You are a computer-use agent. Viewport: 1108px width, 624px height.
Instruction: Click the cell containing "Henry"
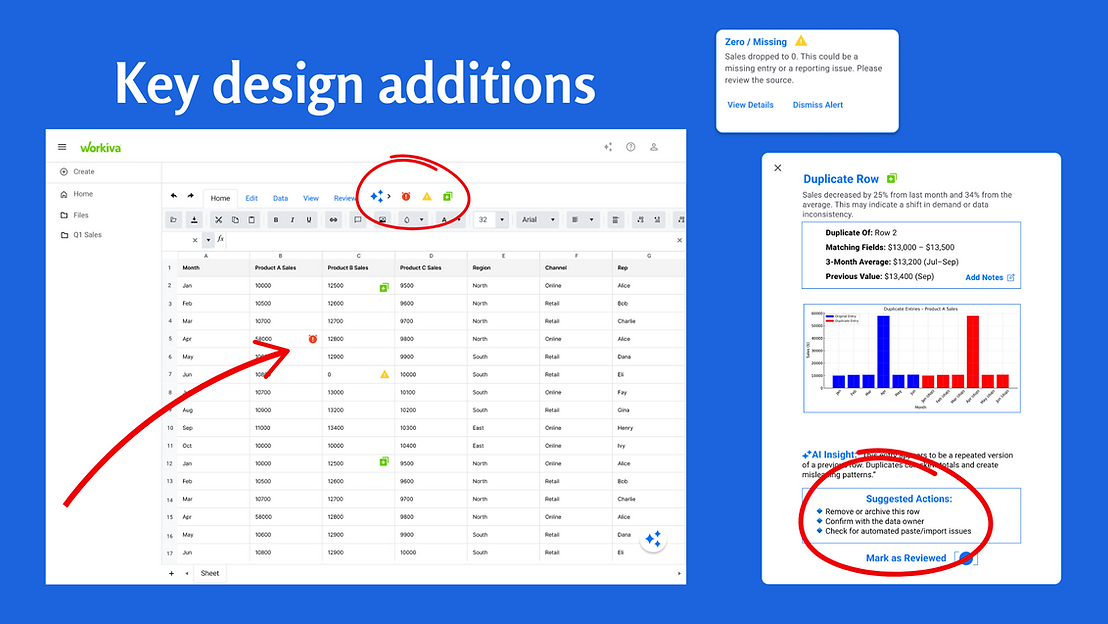point(648,428)
